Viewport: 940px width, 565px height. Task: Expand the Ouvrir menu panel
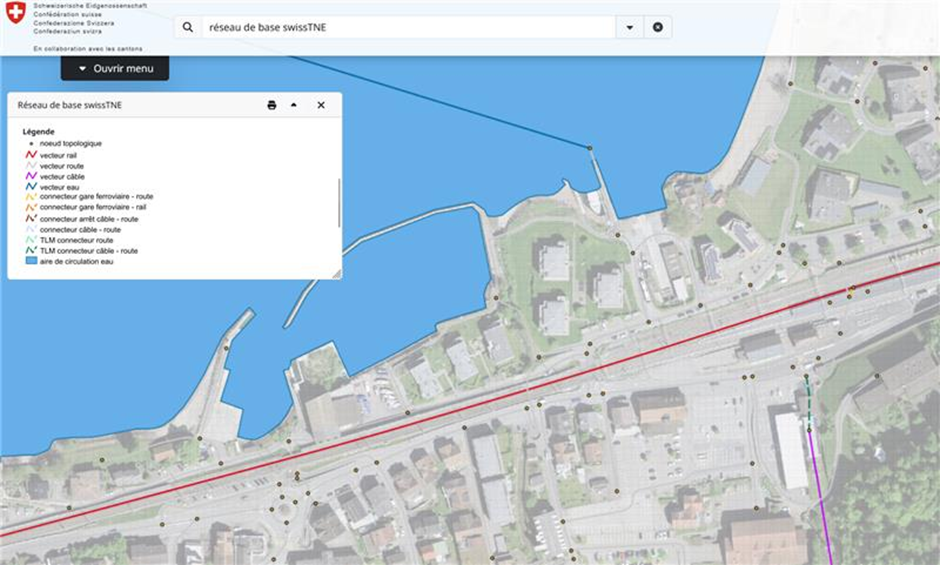115,69
